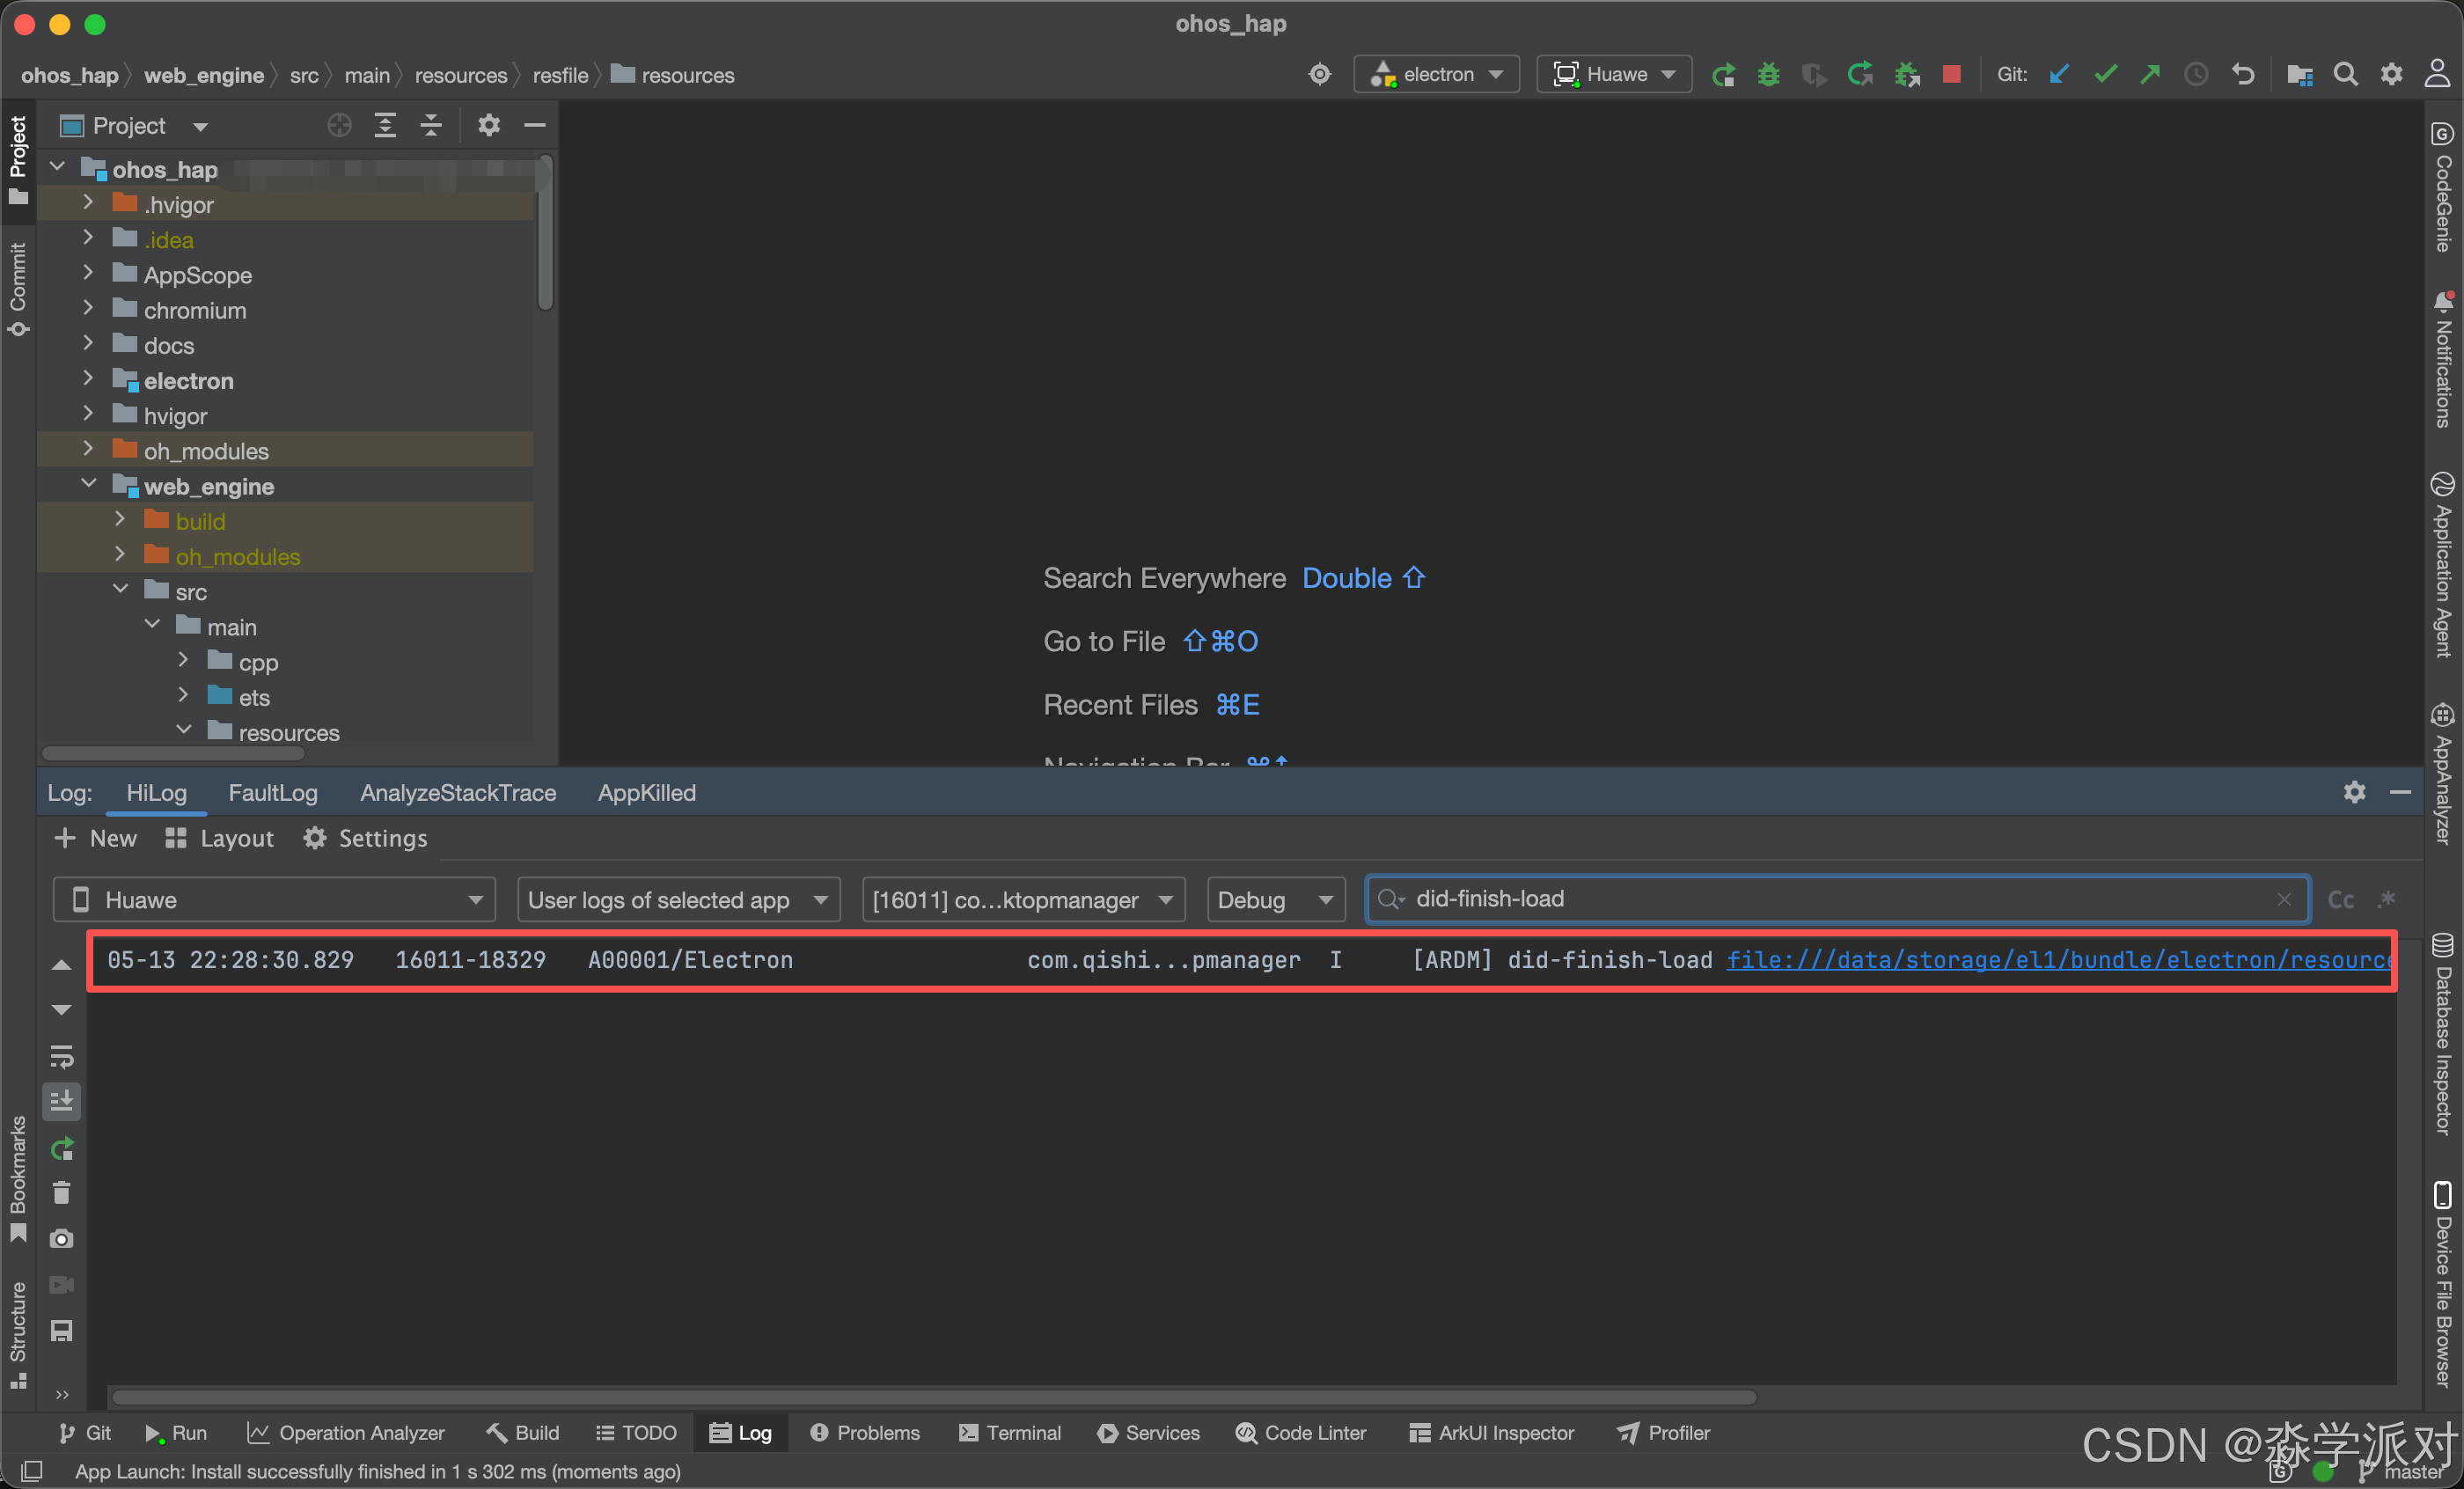Screen dimensions: 2464x1489
Task: Open the Device File Browser sidebar panel
Action: coord(2442,1285)
